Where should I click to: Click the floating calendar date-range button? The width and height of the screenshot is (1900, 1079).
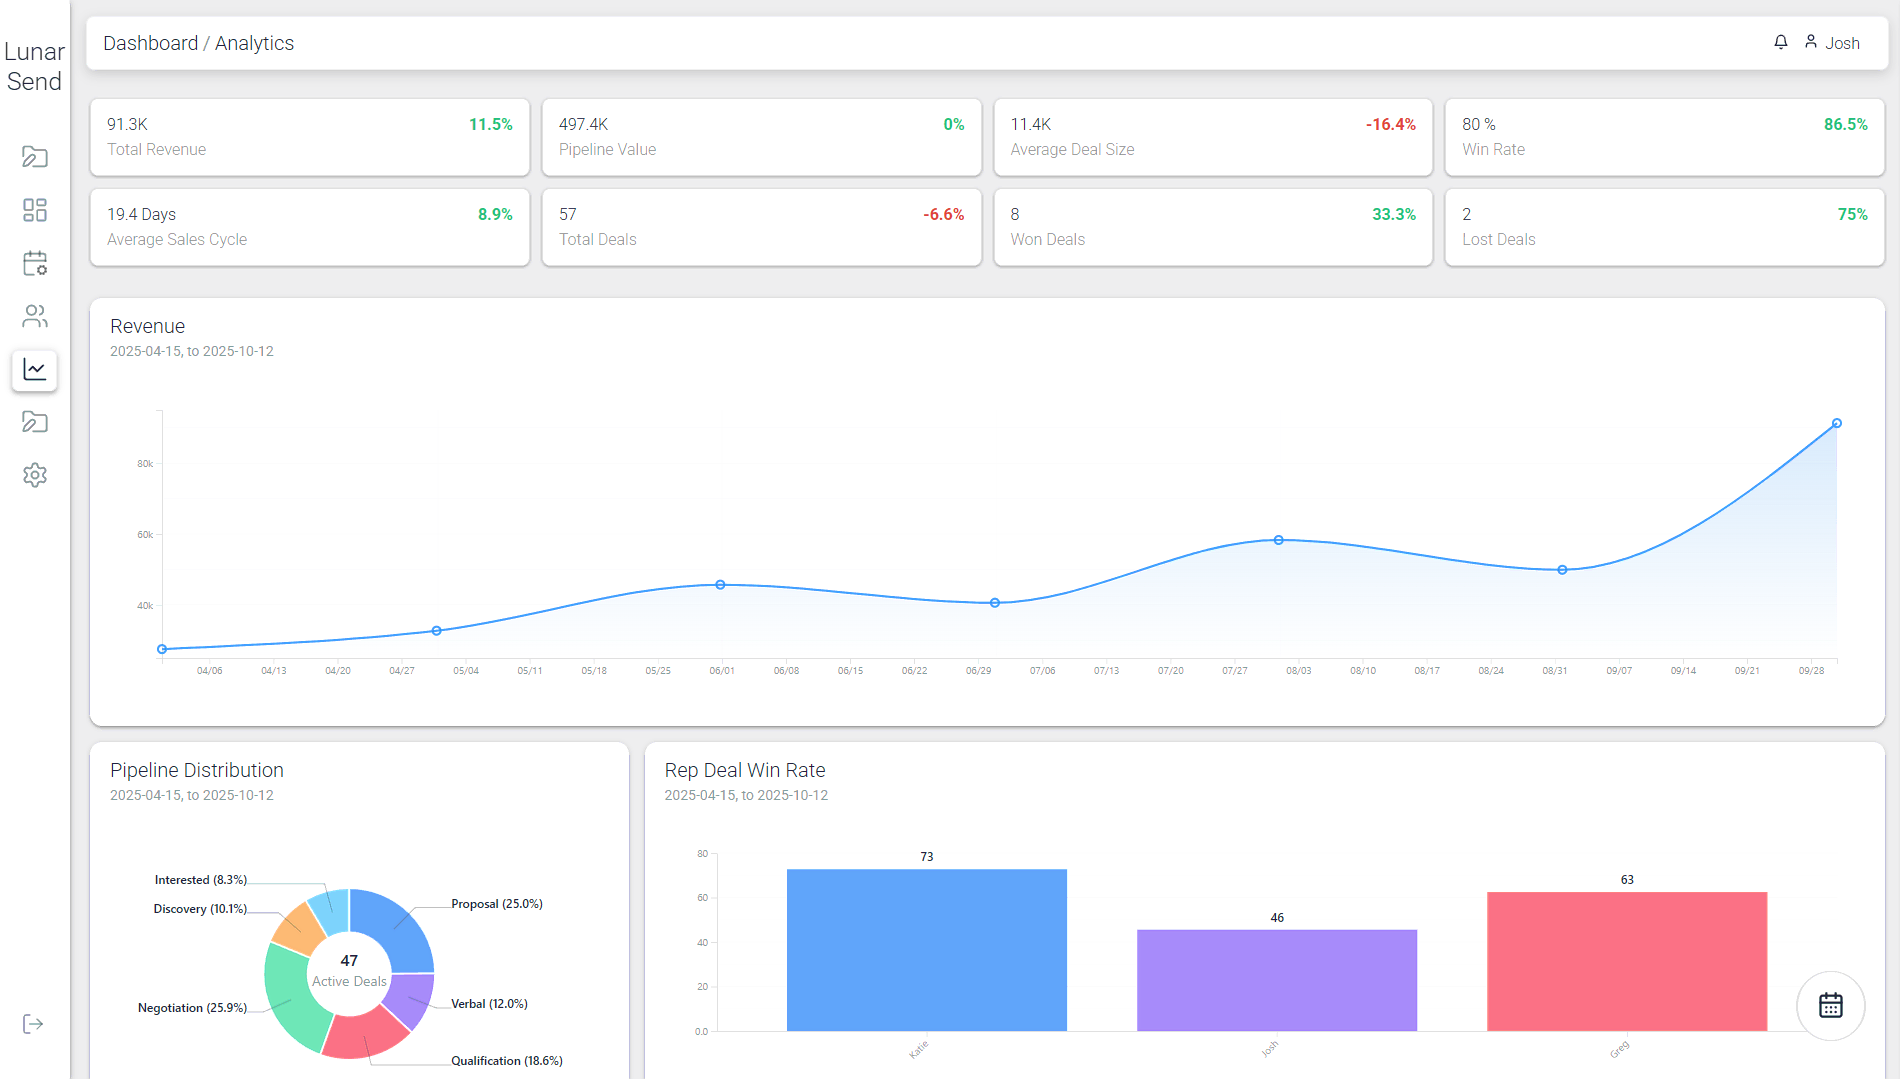(x=1830, y=1005)
